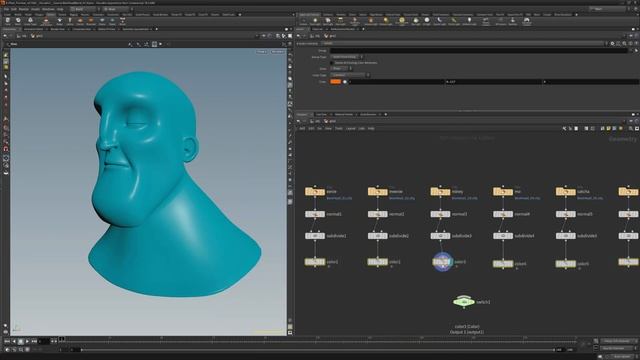Open the No cam camera dropdown
This screenshot has width=640, height=360.
(x=278, y=52)
